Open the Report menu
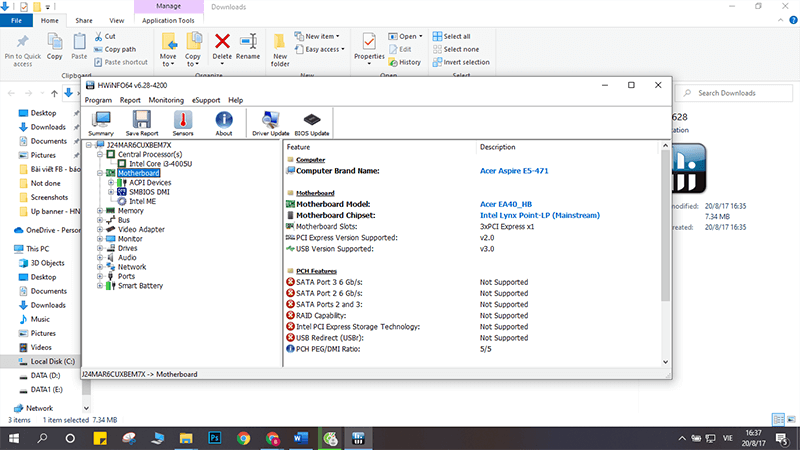The height and width of the screenshot is (450, 800). click(130, 100)
